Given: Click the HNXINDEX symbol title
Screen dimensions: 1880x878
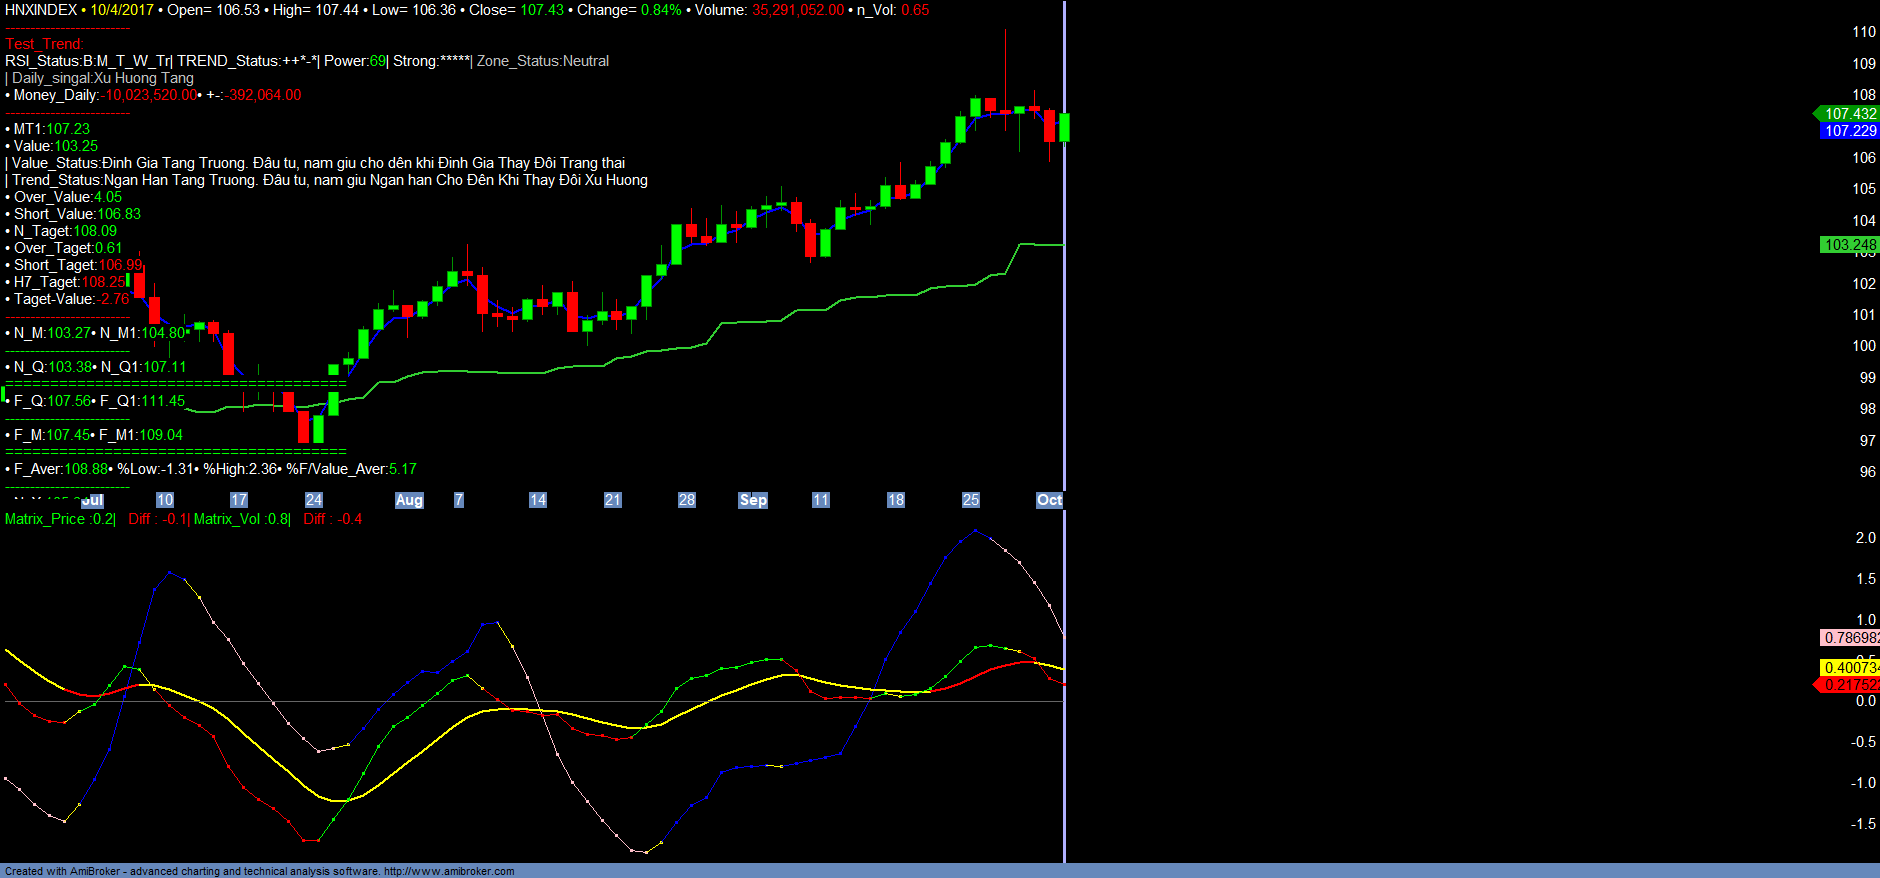Looking at the screenshot, I should click(41, 10).
